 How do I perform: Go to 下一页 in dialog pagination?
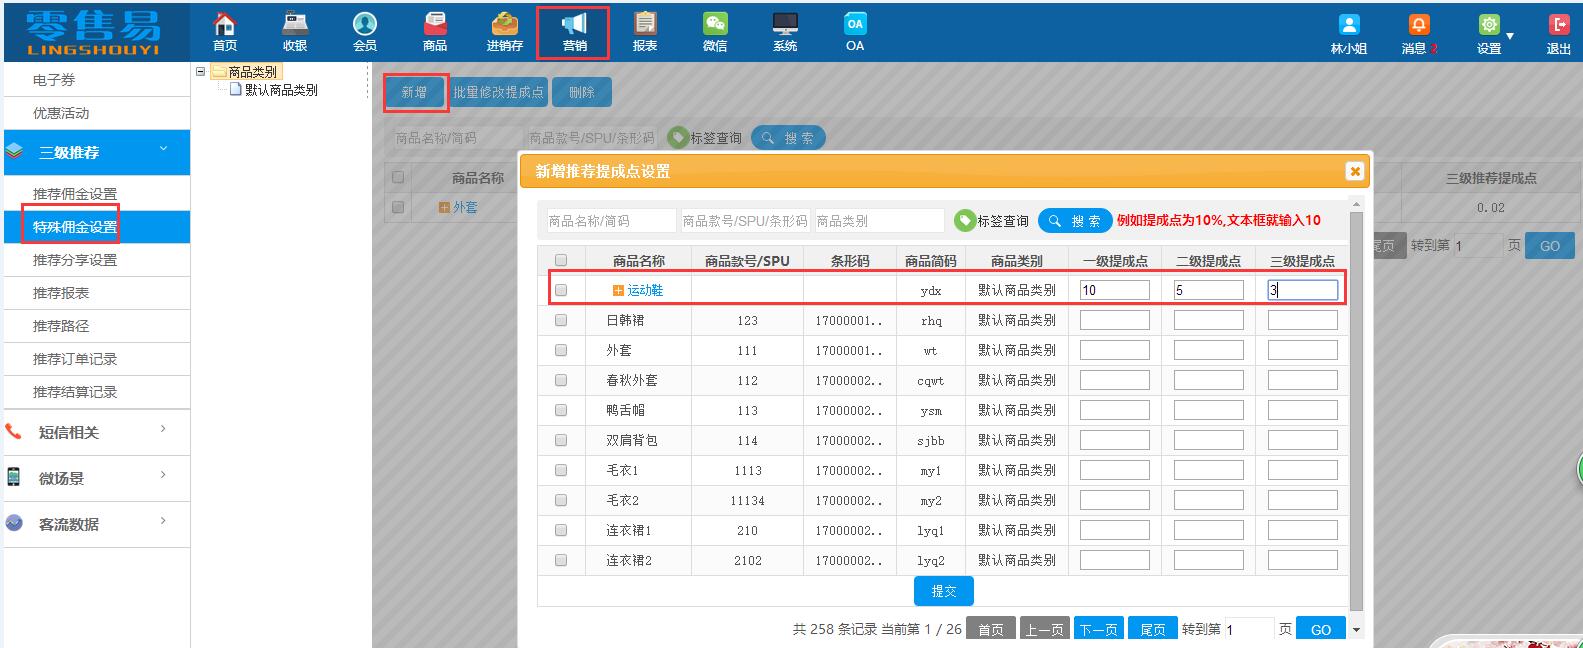click(x=1097, y=629)
